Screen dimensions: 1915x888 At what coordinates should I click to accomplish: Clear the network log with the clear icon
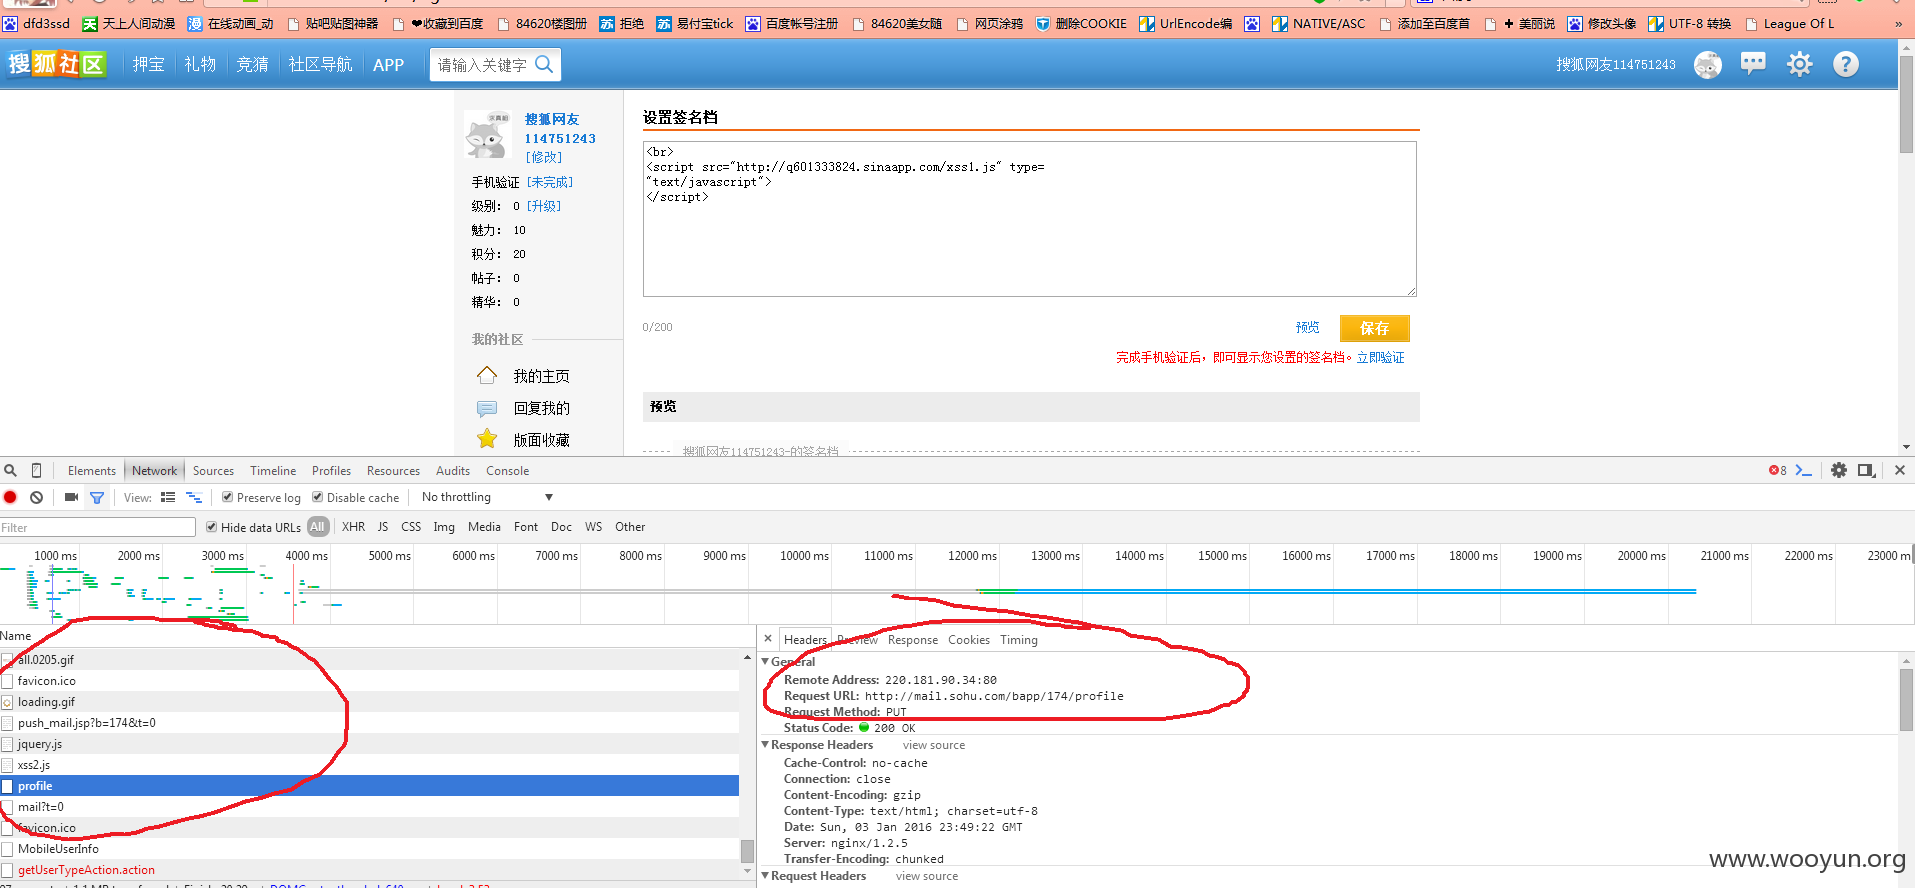(37, 497)
